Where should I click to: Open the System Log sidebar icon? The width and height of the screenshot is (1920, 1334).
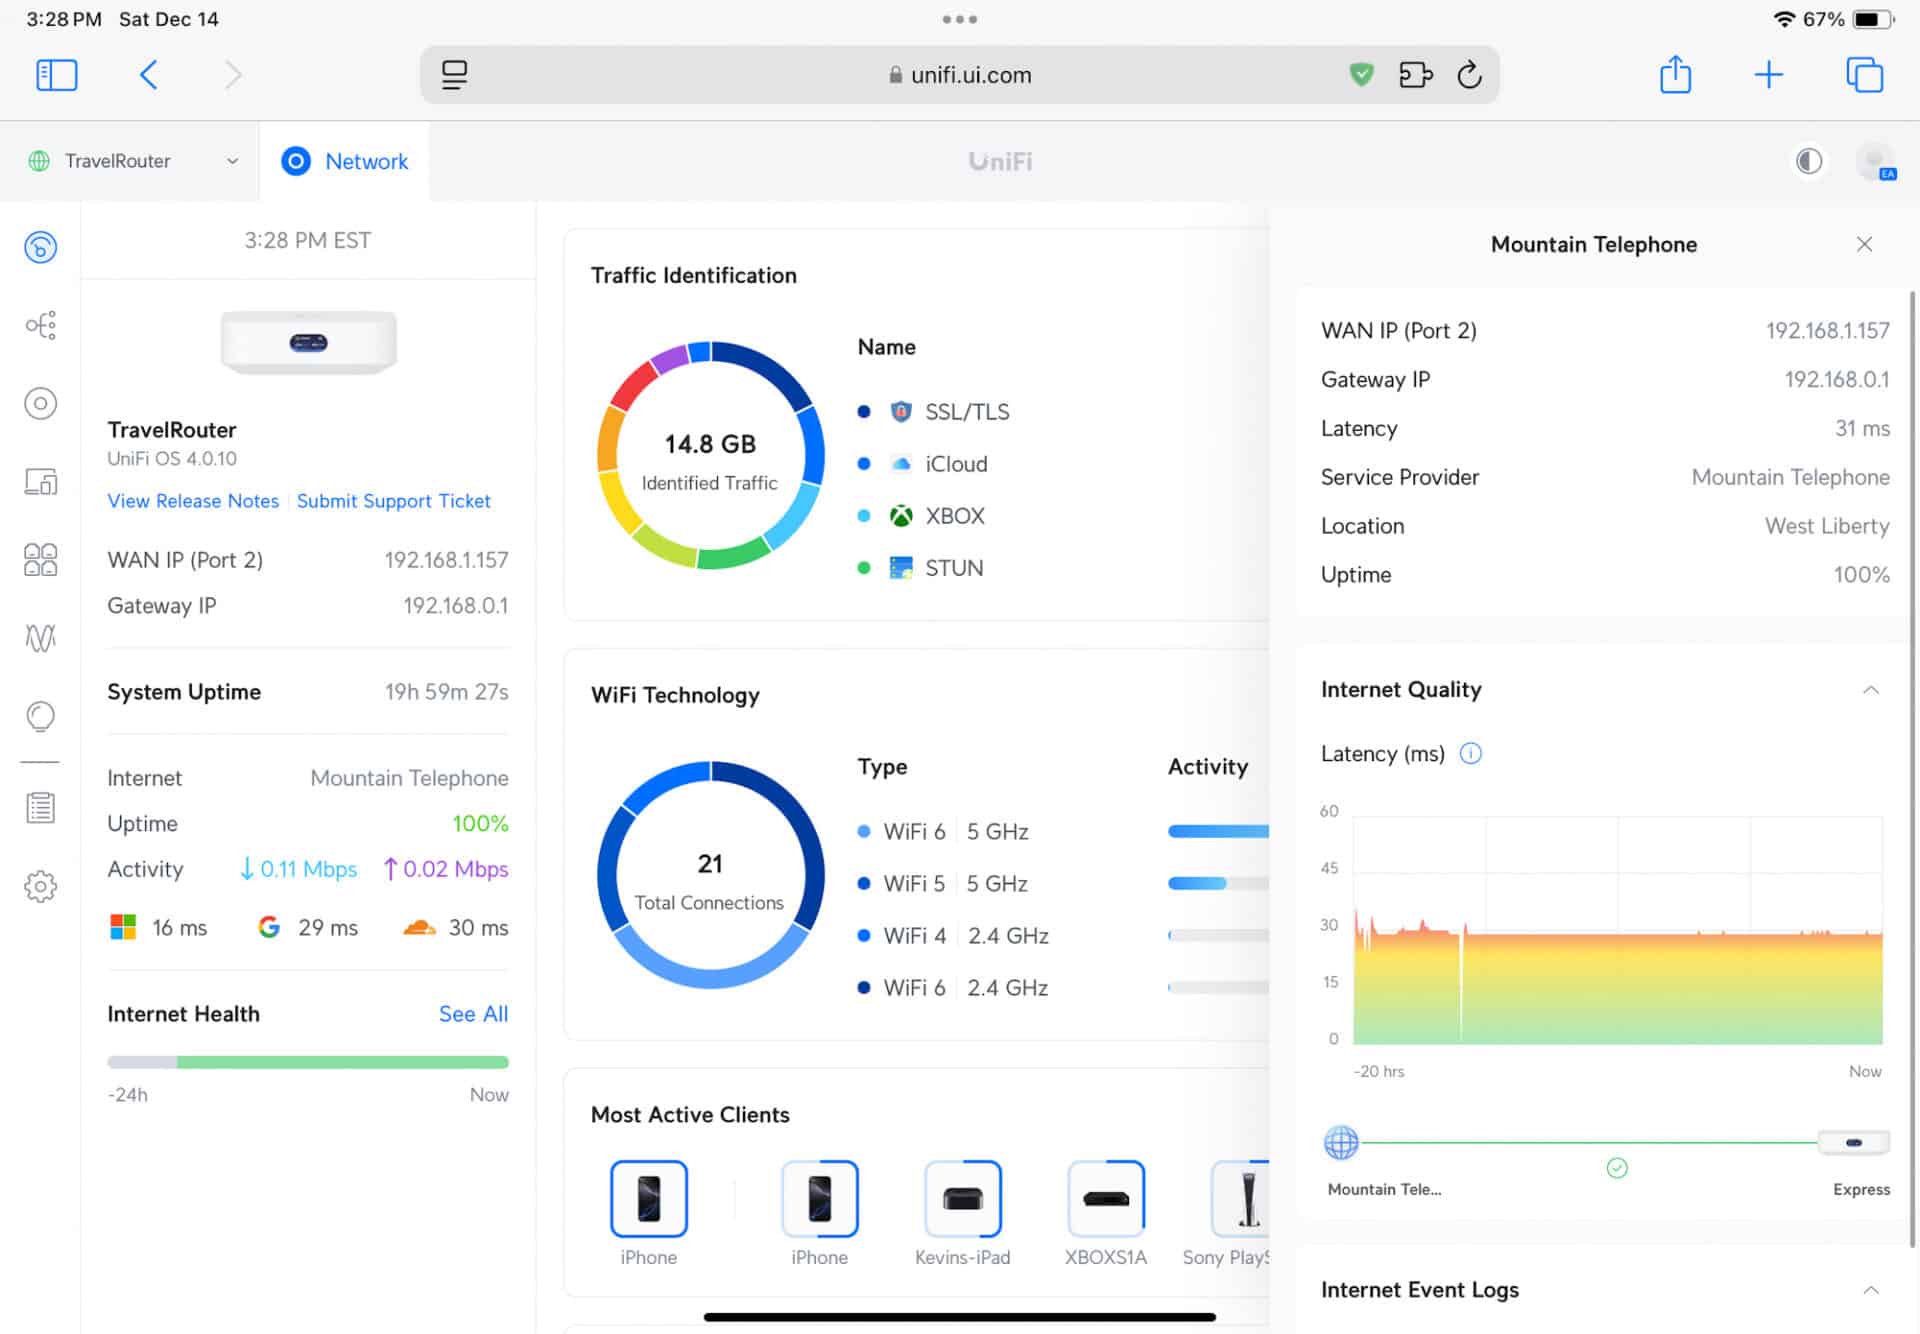(x=40, y=808)
